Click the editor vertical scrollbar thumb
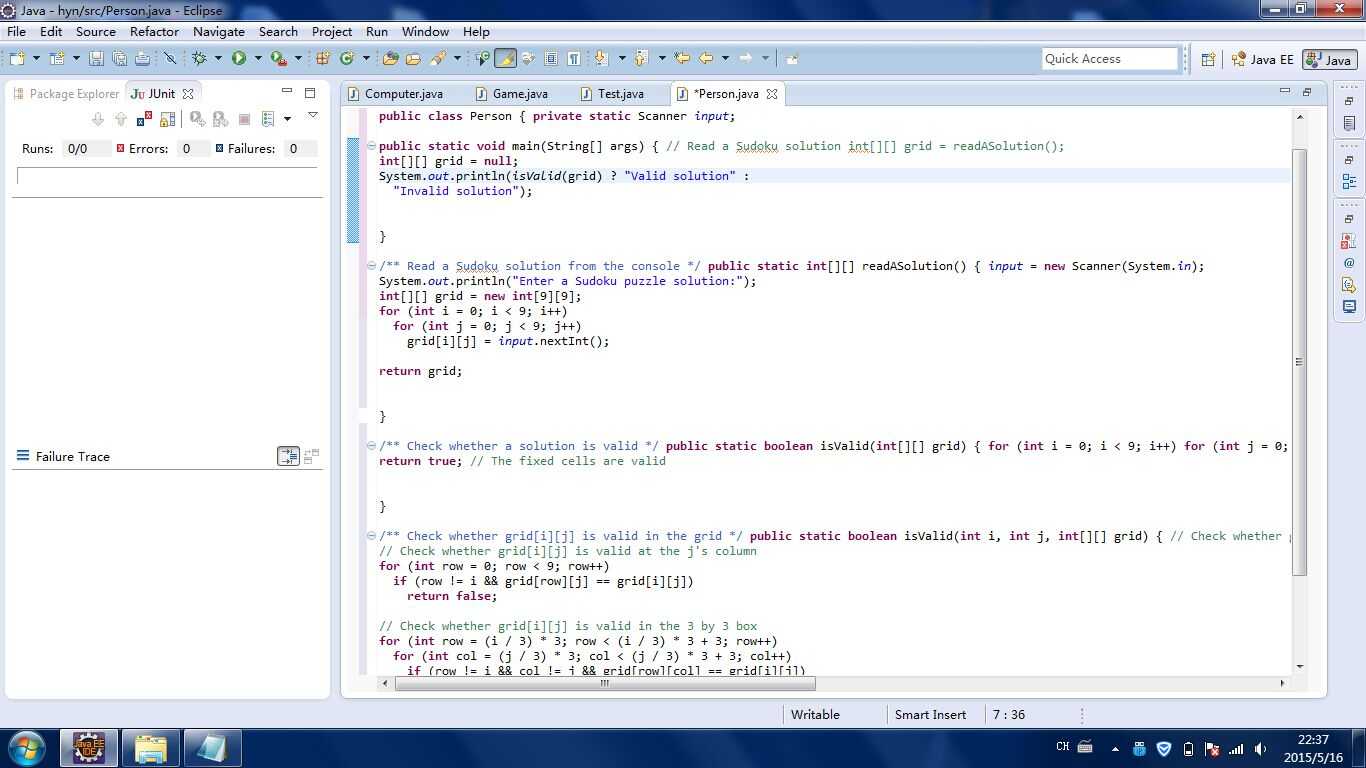This screenshot has width=1366, height=768. click(1299, 362)
